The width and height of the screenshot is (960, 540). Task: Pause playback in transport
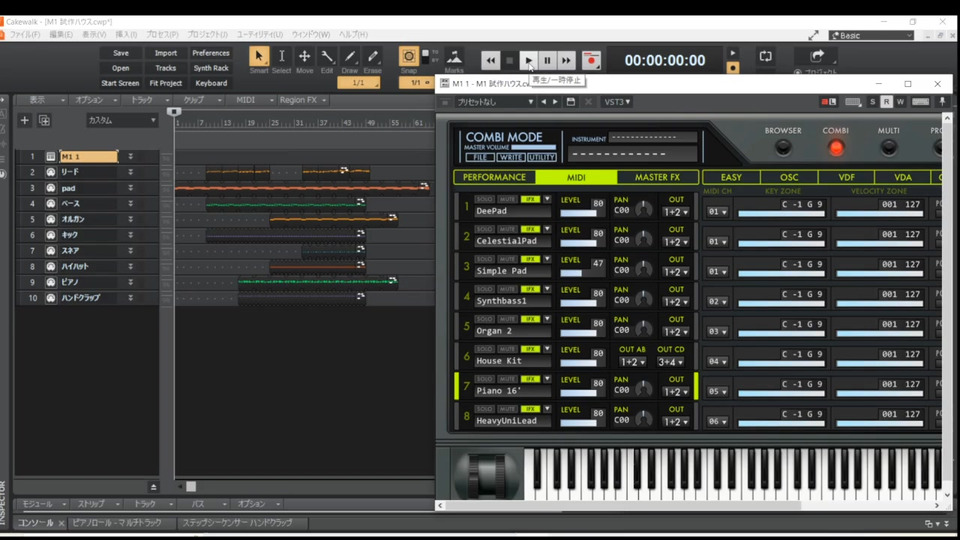(x=547, y=61)
